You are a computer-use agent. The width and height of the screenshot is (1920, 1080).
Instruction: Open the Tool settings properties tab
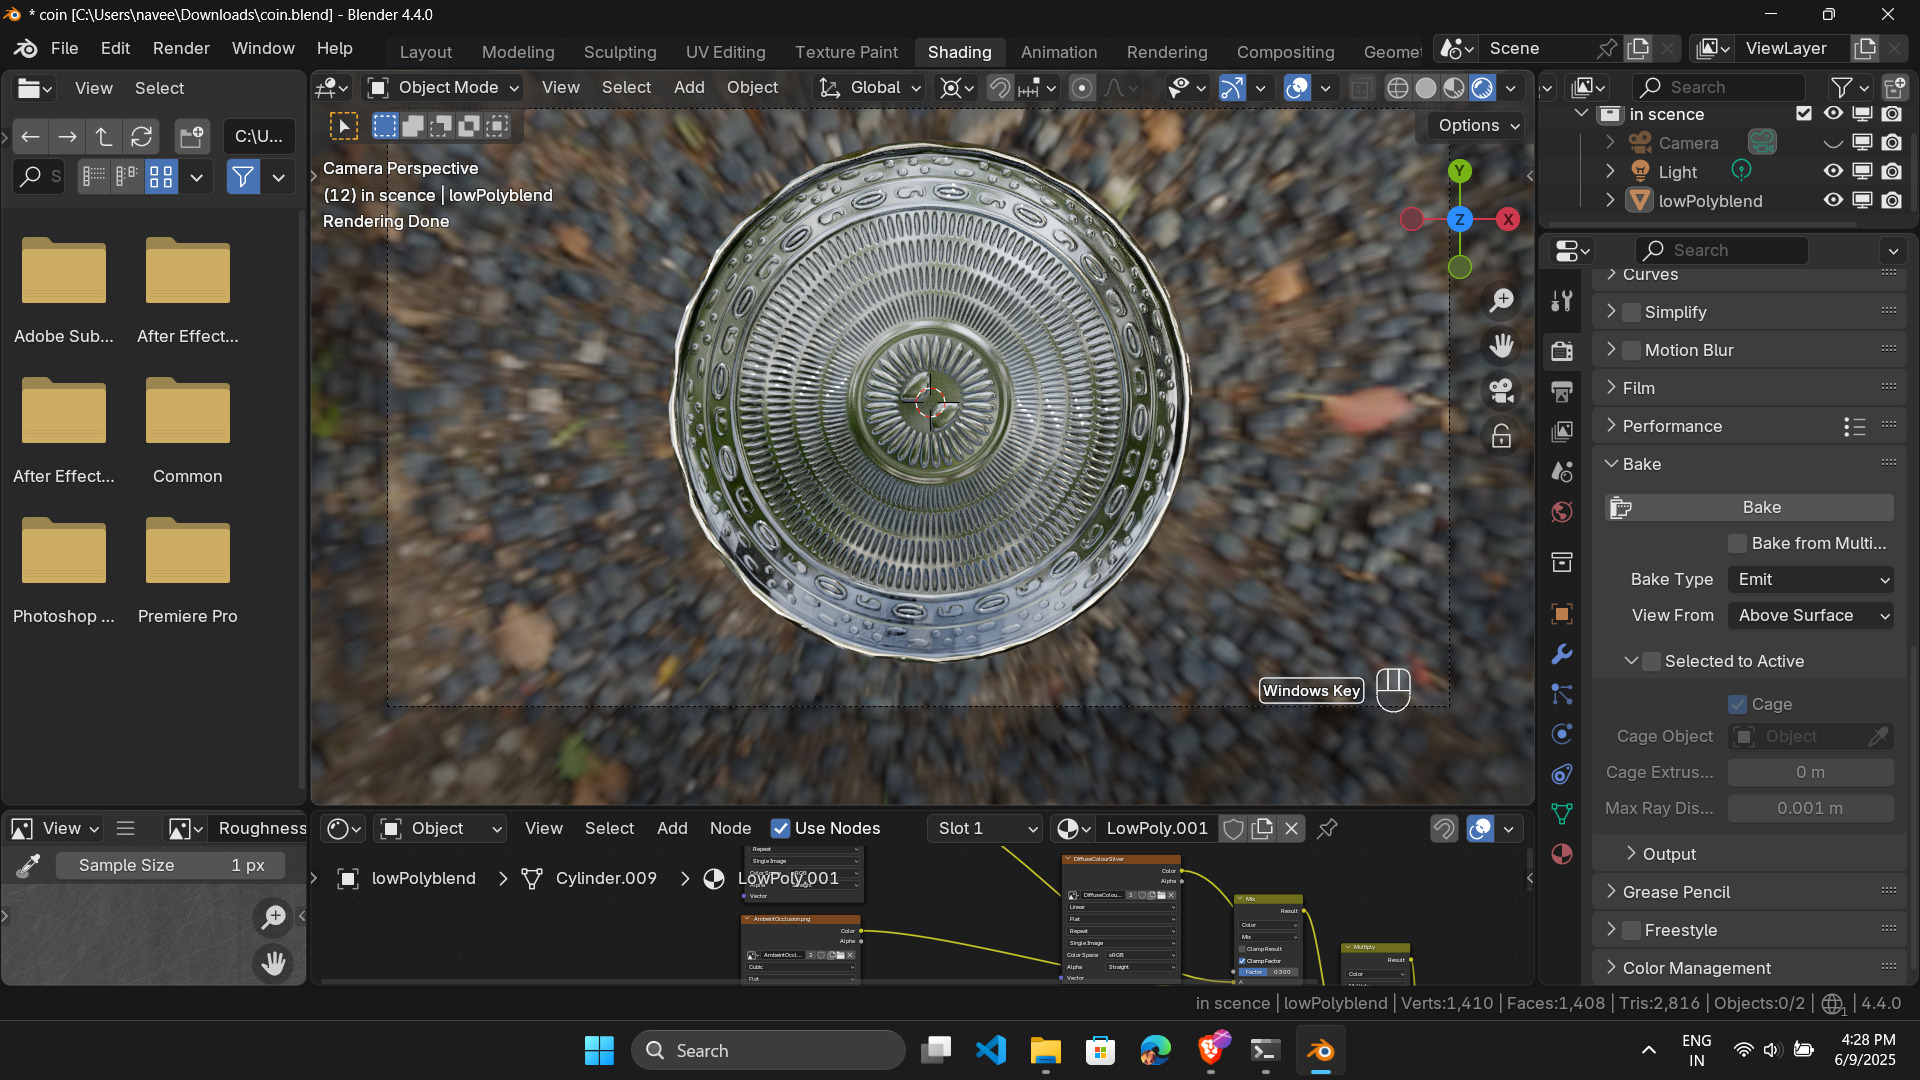coord(1562,301)
